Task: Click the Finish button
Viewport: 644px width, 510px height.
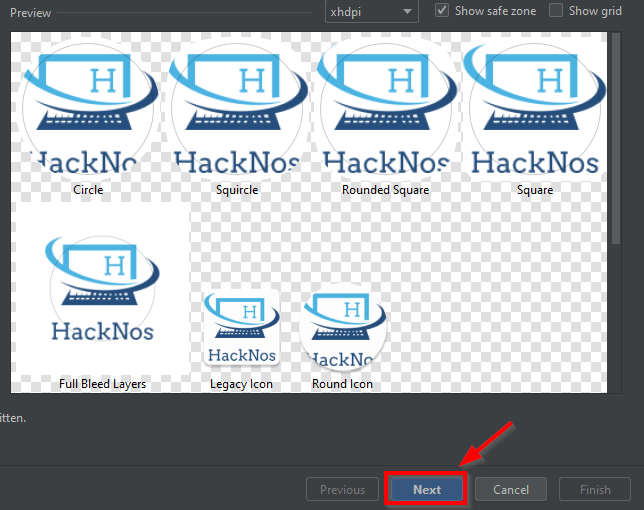Action: click(595, 489)
